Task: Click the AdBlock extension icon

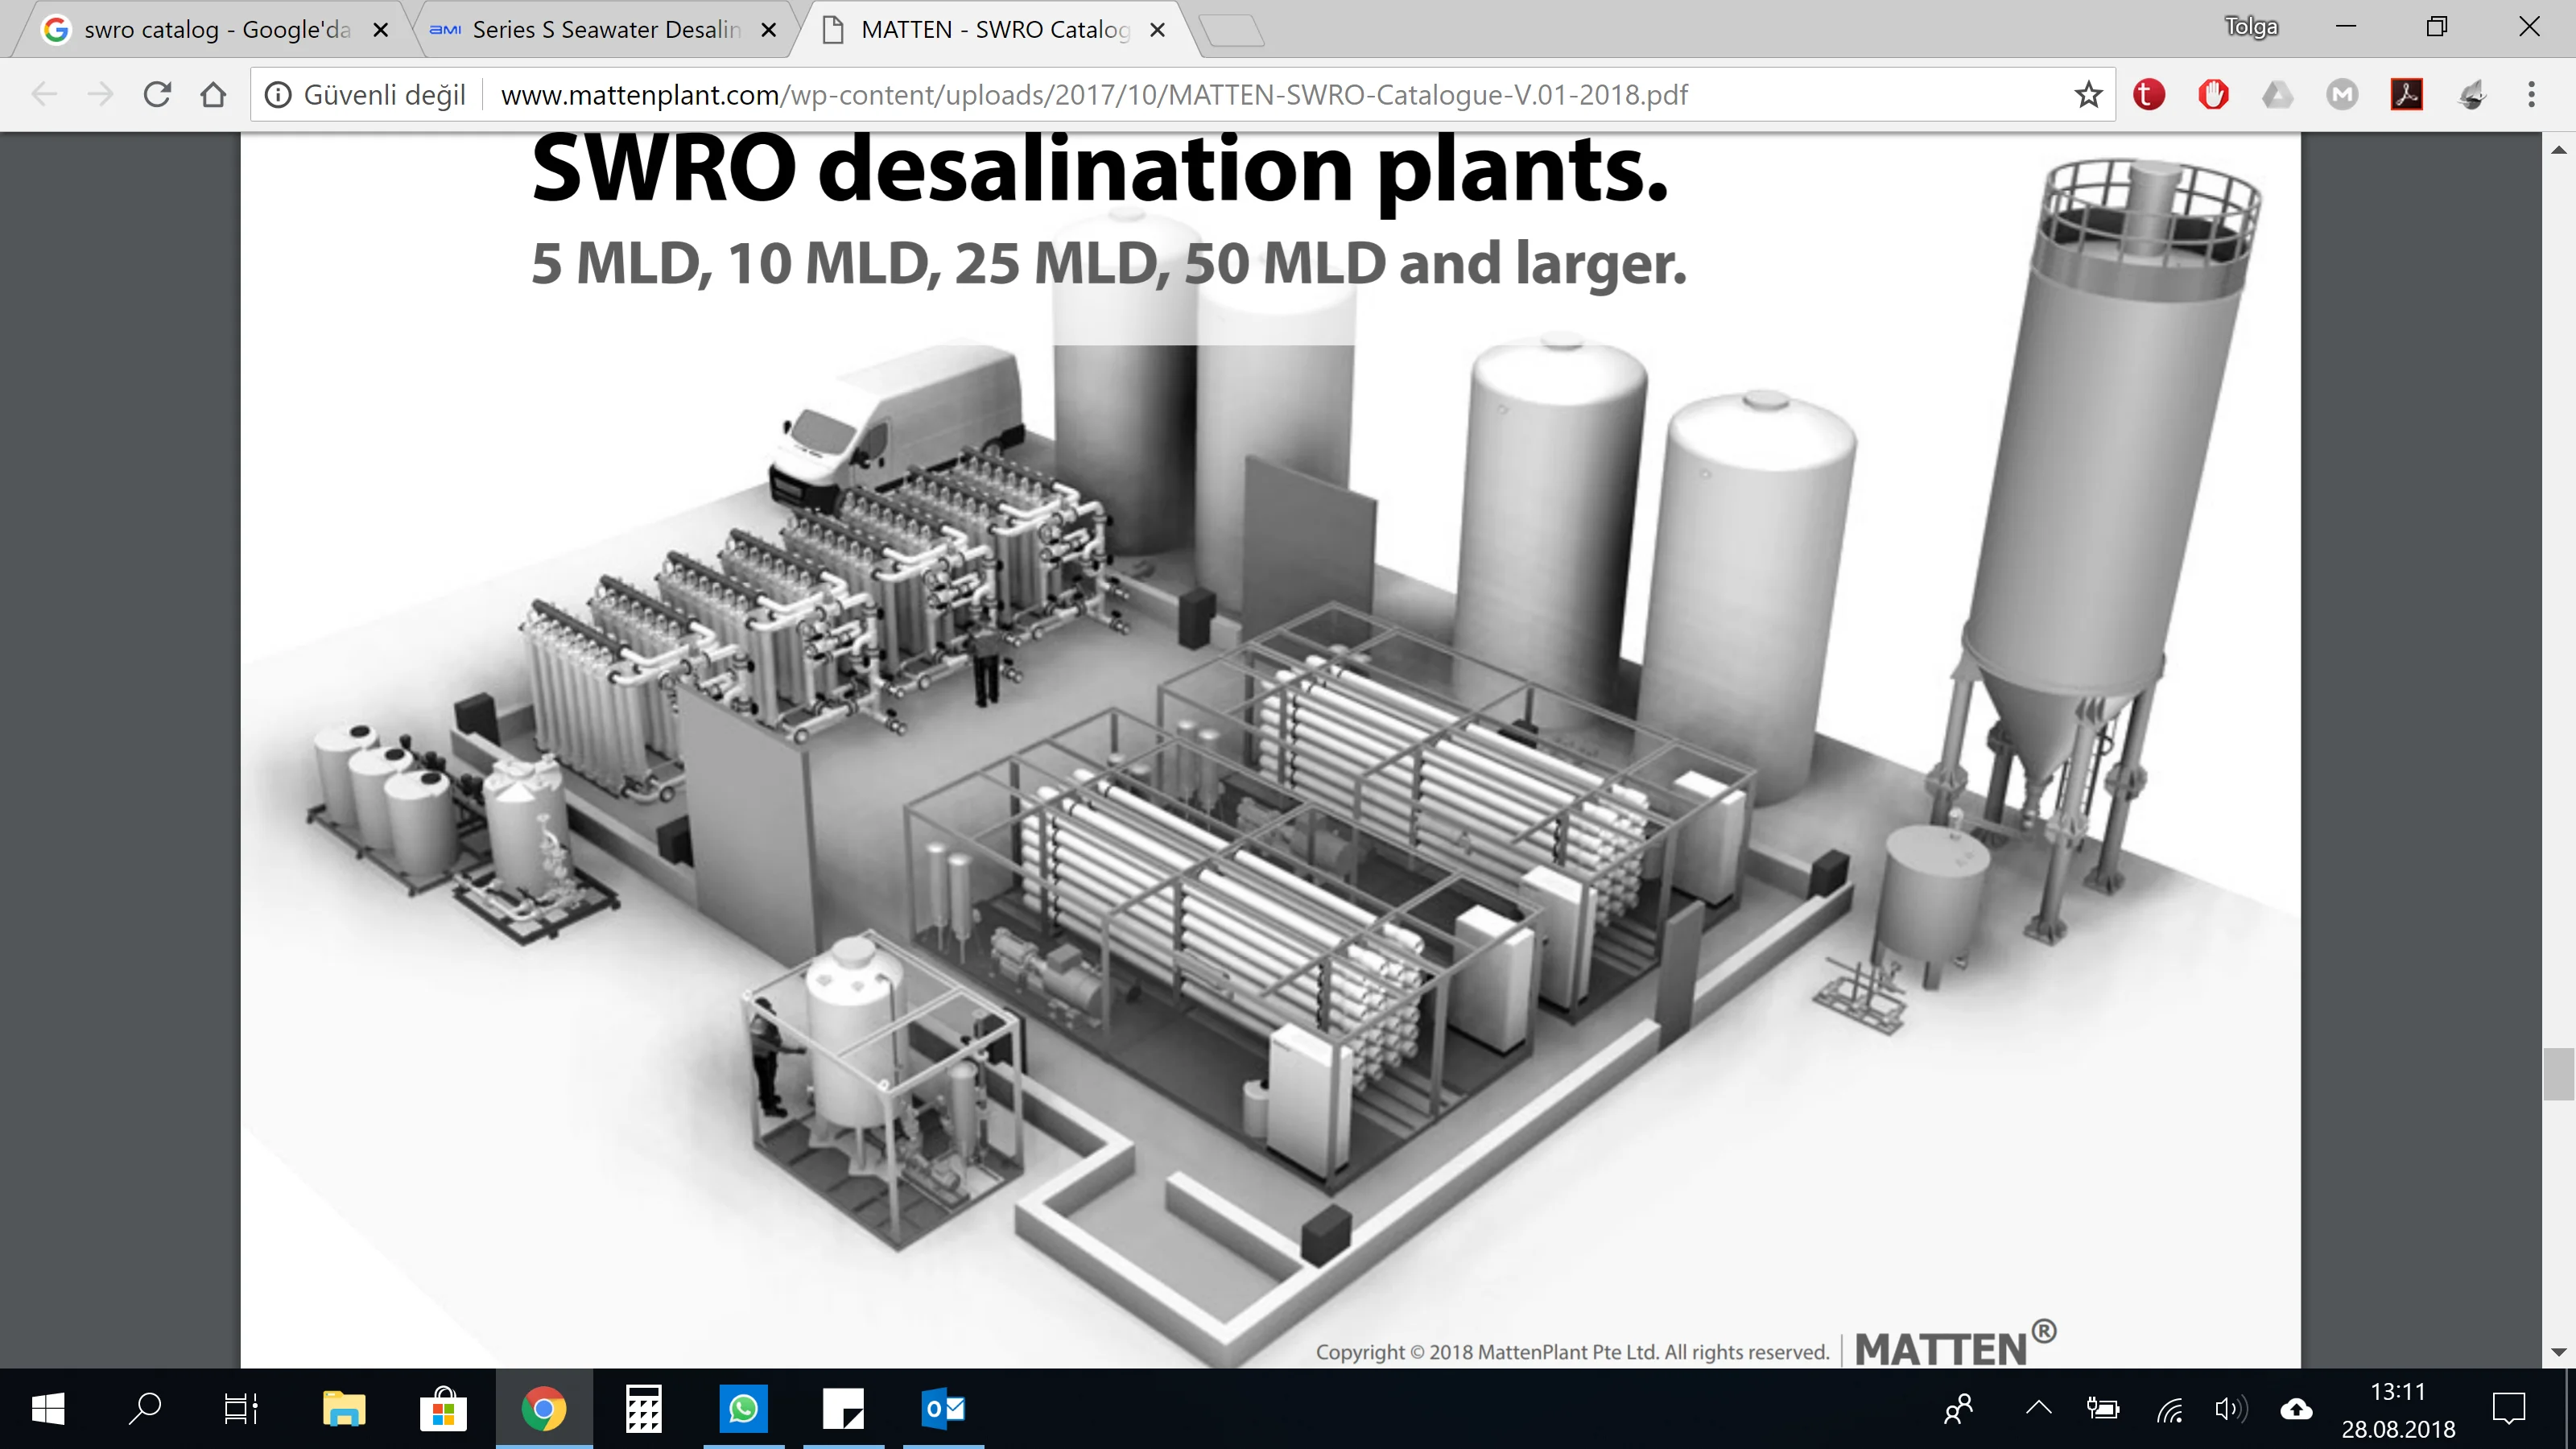Action: [2213, 94]
